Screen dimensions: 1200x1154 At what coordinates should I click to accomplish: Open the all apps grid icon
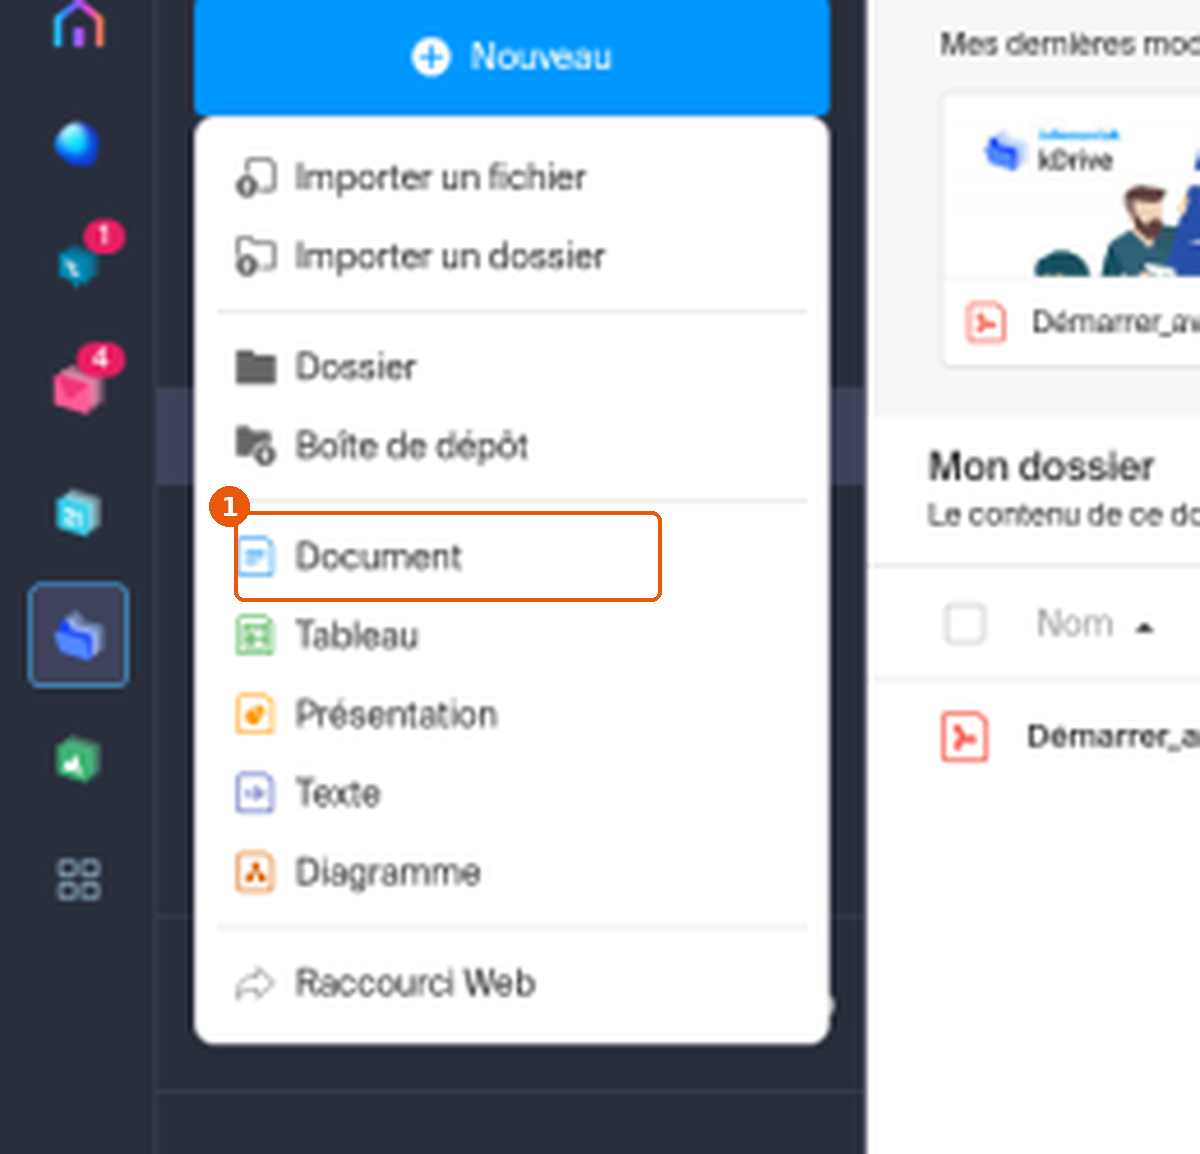(x=78, y=880)
